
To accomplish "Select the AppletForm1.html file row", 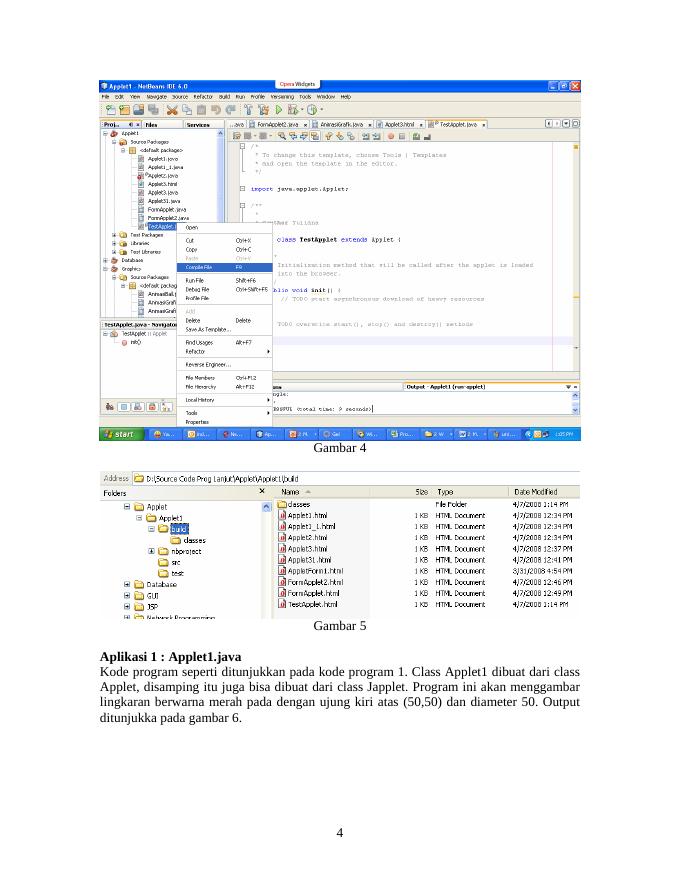I will tap(428, 571).
